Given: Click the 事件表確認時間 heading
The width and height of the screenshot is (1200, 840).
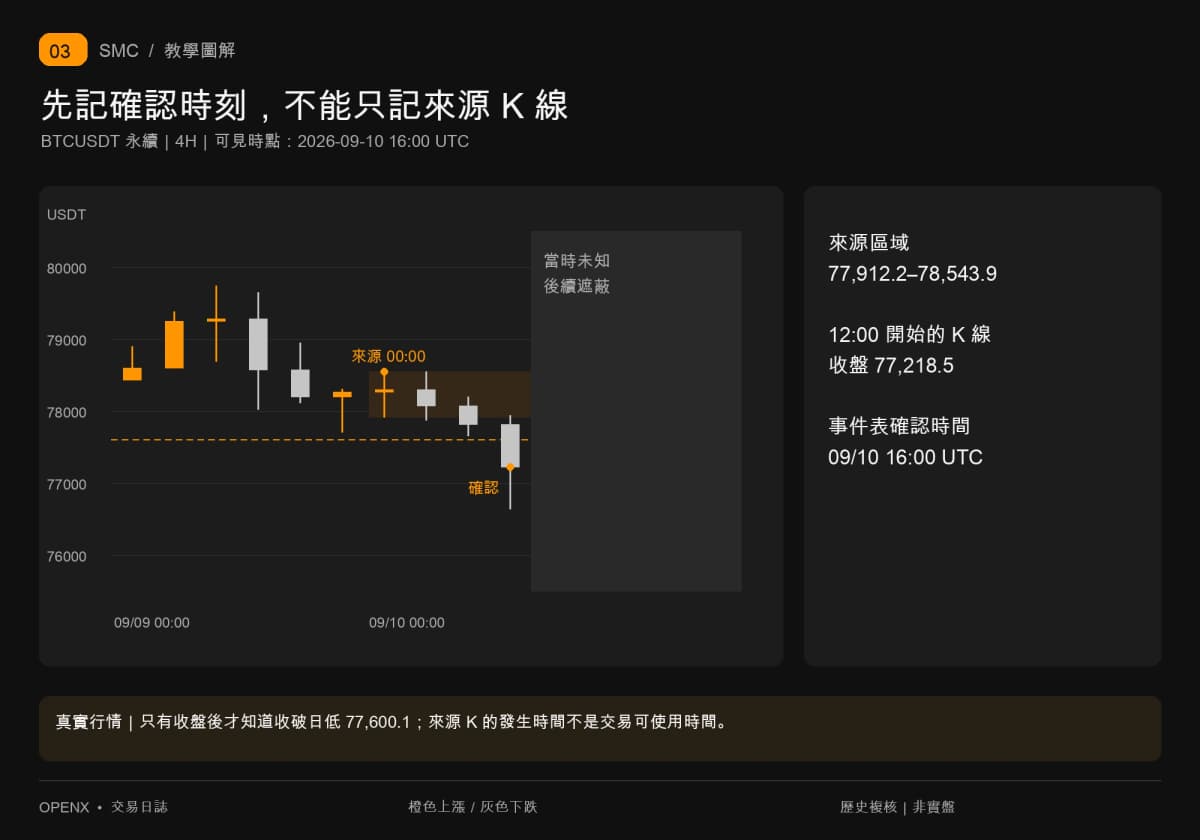Looking at the screenshot, I should coord(899,426).
